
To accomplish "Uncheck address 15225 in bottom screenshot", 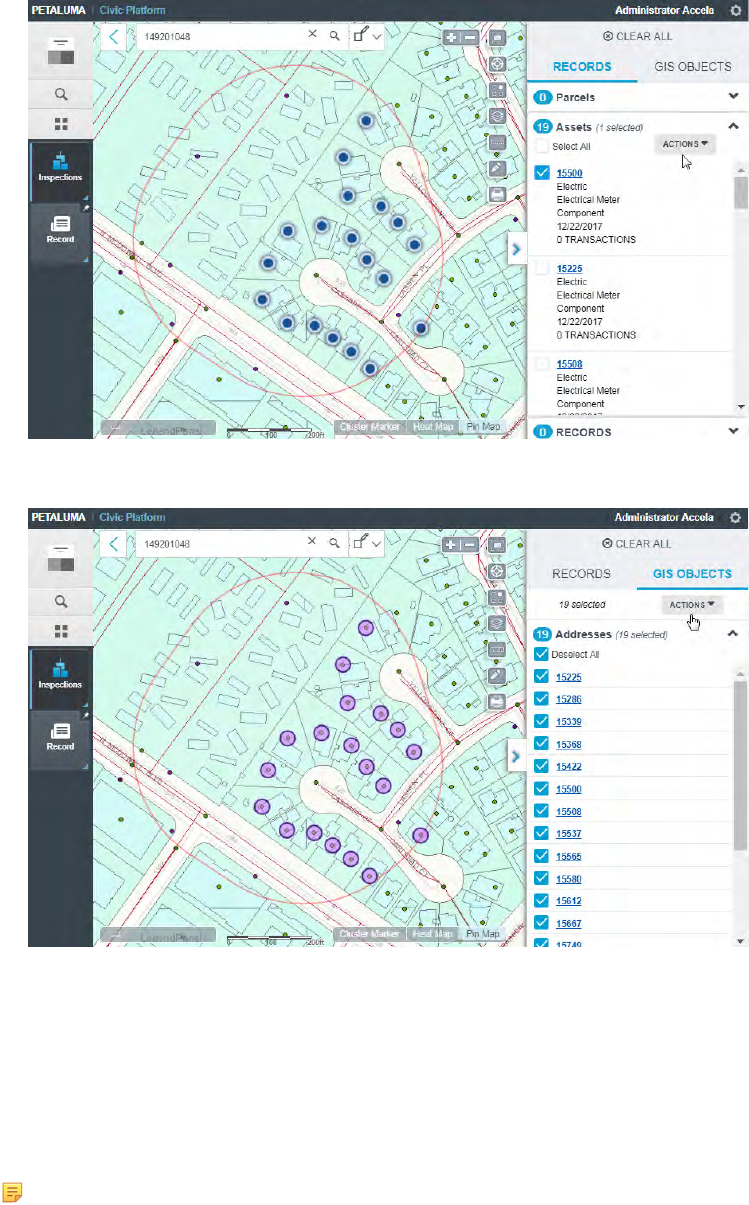I will [542, 676].
